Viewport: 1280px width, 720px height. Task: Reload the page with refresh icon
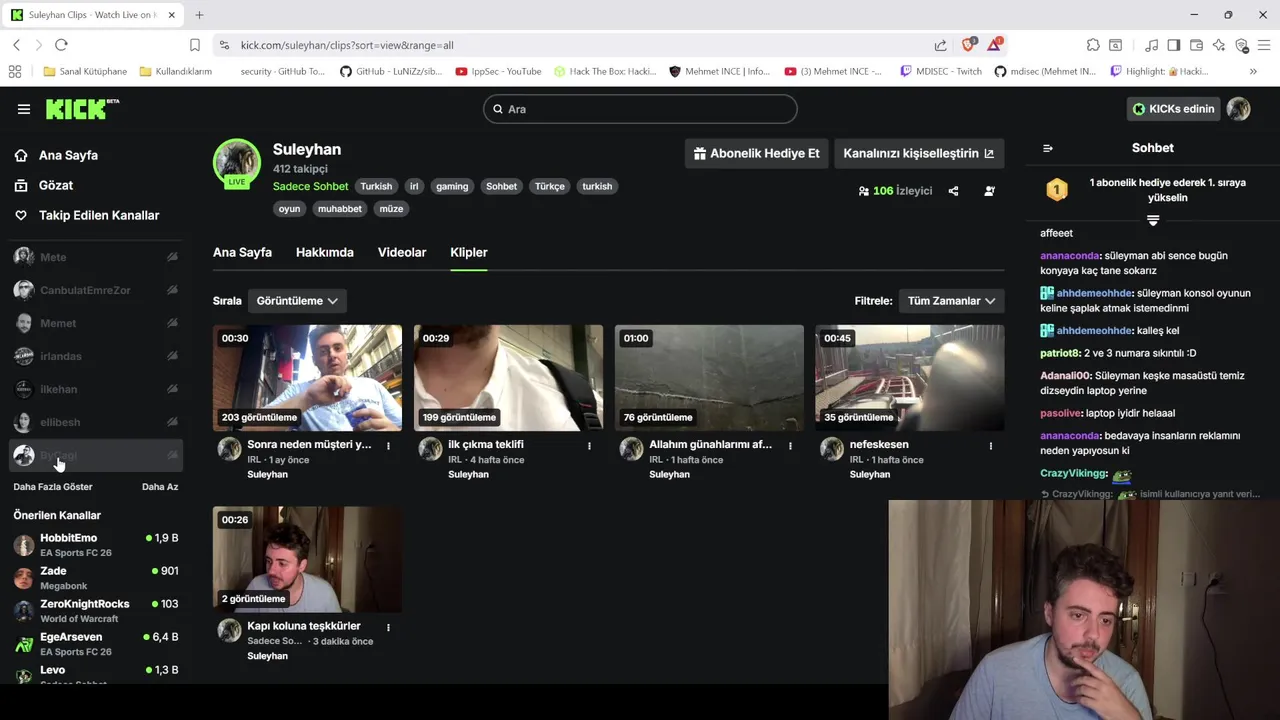(61, 45)
